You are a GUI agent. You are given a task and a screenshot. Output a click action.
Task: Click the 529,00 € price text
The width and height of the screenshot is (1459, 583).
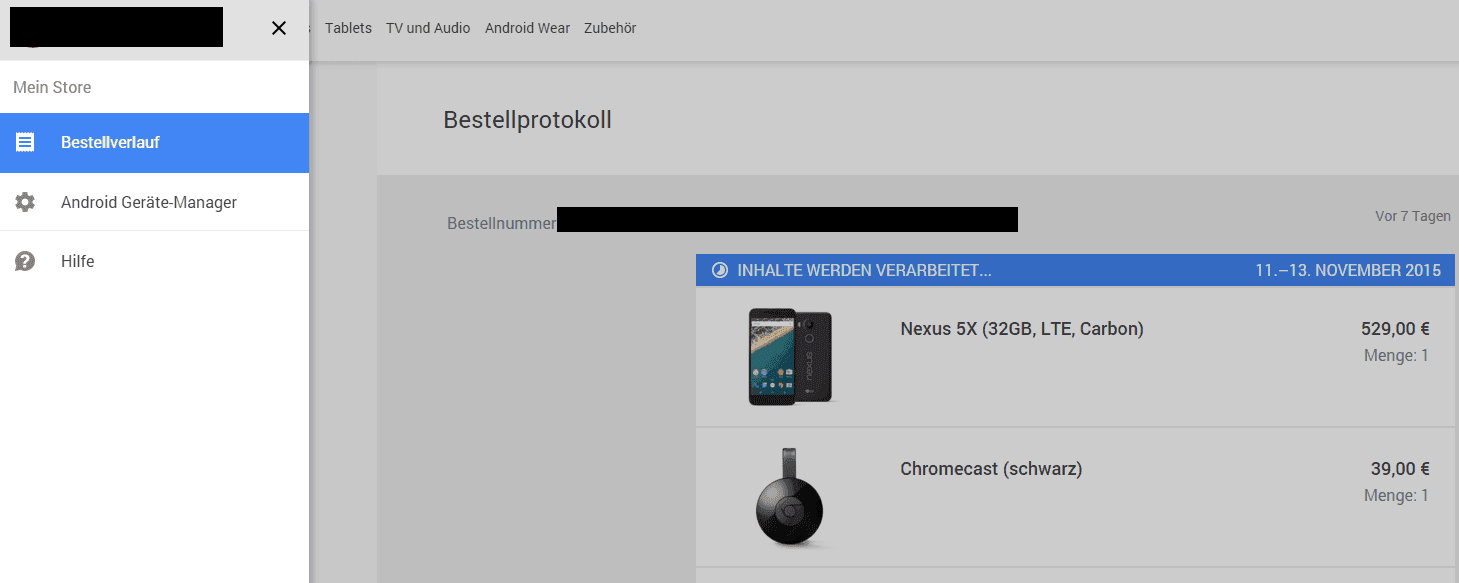1395,328
